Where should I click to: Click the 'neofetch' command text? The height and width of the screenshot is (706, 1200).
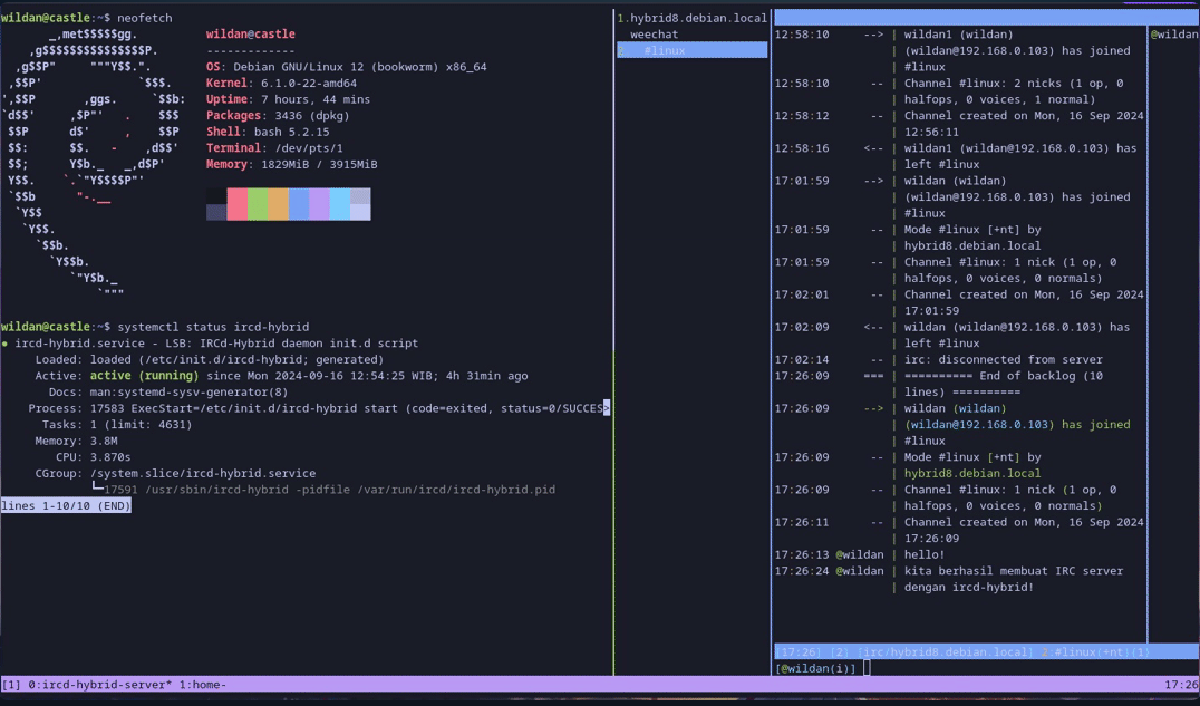[144, 18]
